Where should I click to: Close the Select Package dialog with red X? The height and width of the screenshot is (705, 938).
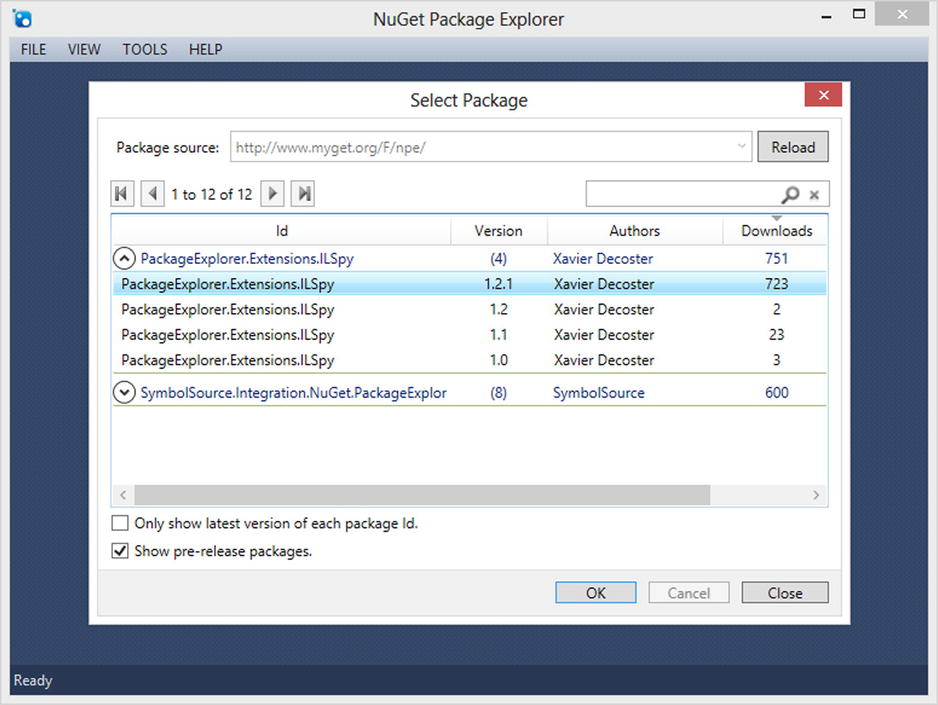coord(823,95)
